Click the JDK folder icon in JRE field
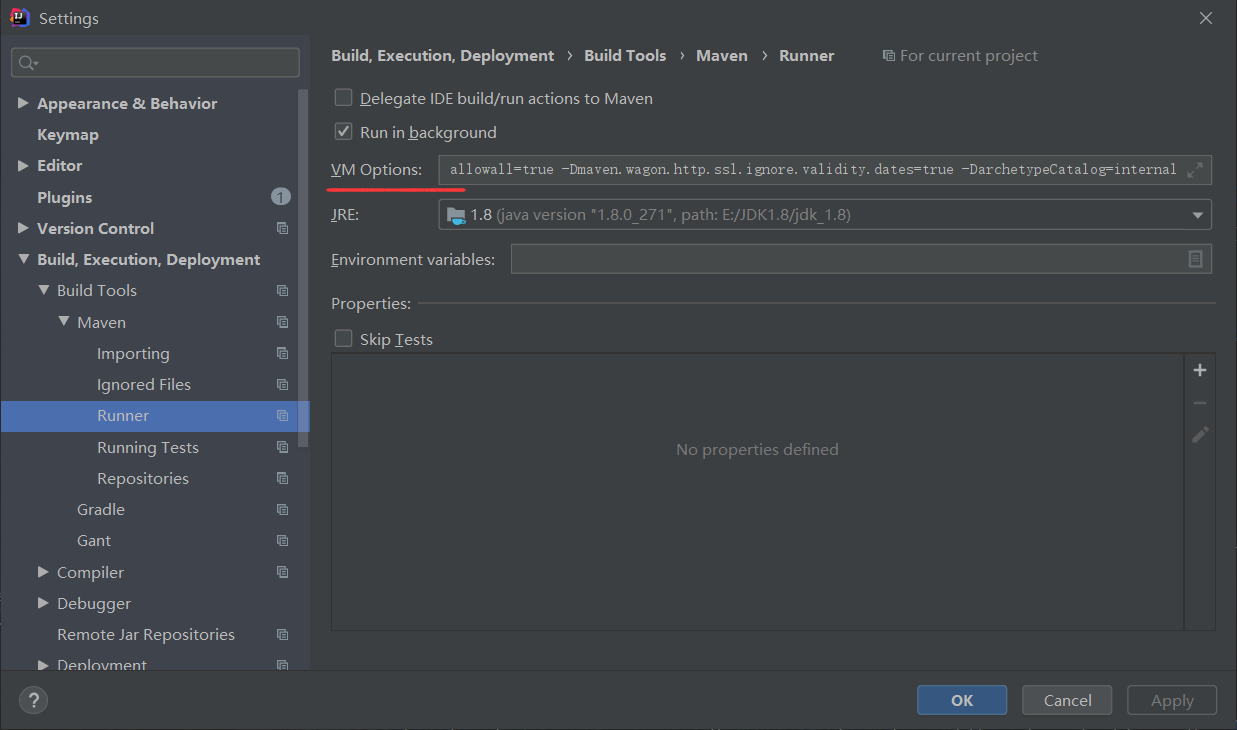The image size is (1237, 730). pyautogui.click(x=456, y=215)
